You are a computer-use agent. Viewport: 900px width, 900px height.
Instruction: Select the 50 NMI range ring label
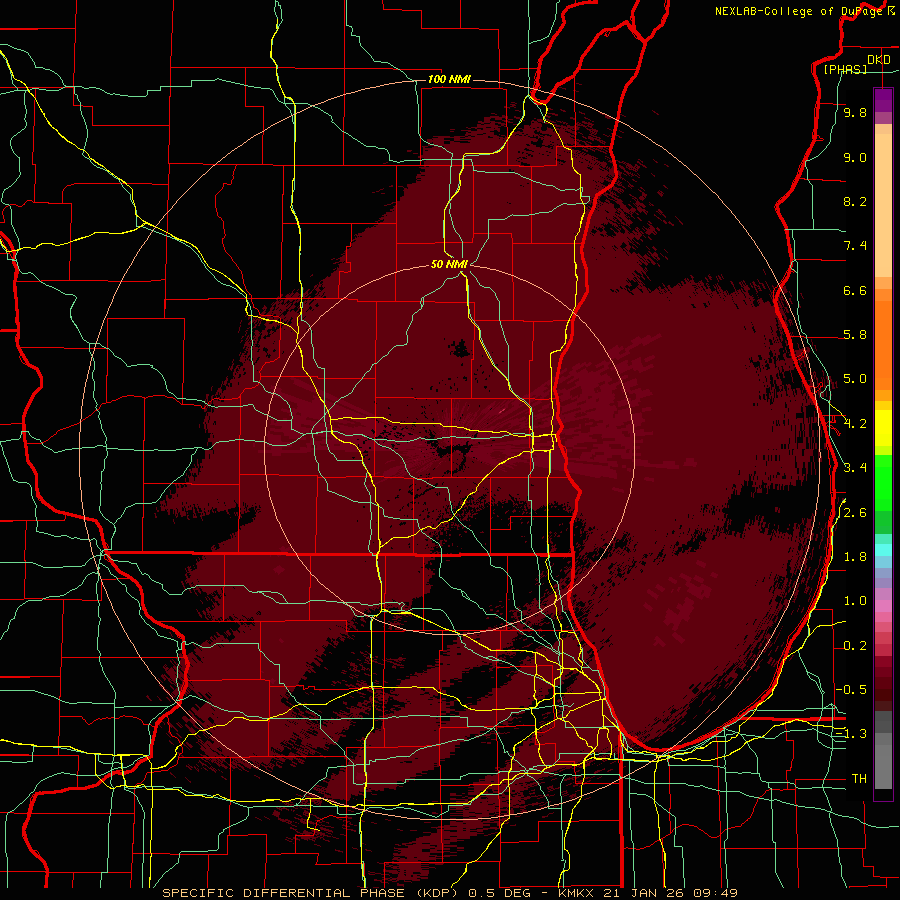click(x=449, y=264)
